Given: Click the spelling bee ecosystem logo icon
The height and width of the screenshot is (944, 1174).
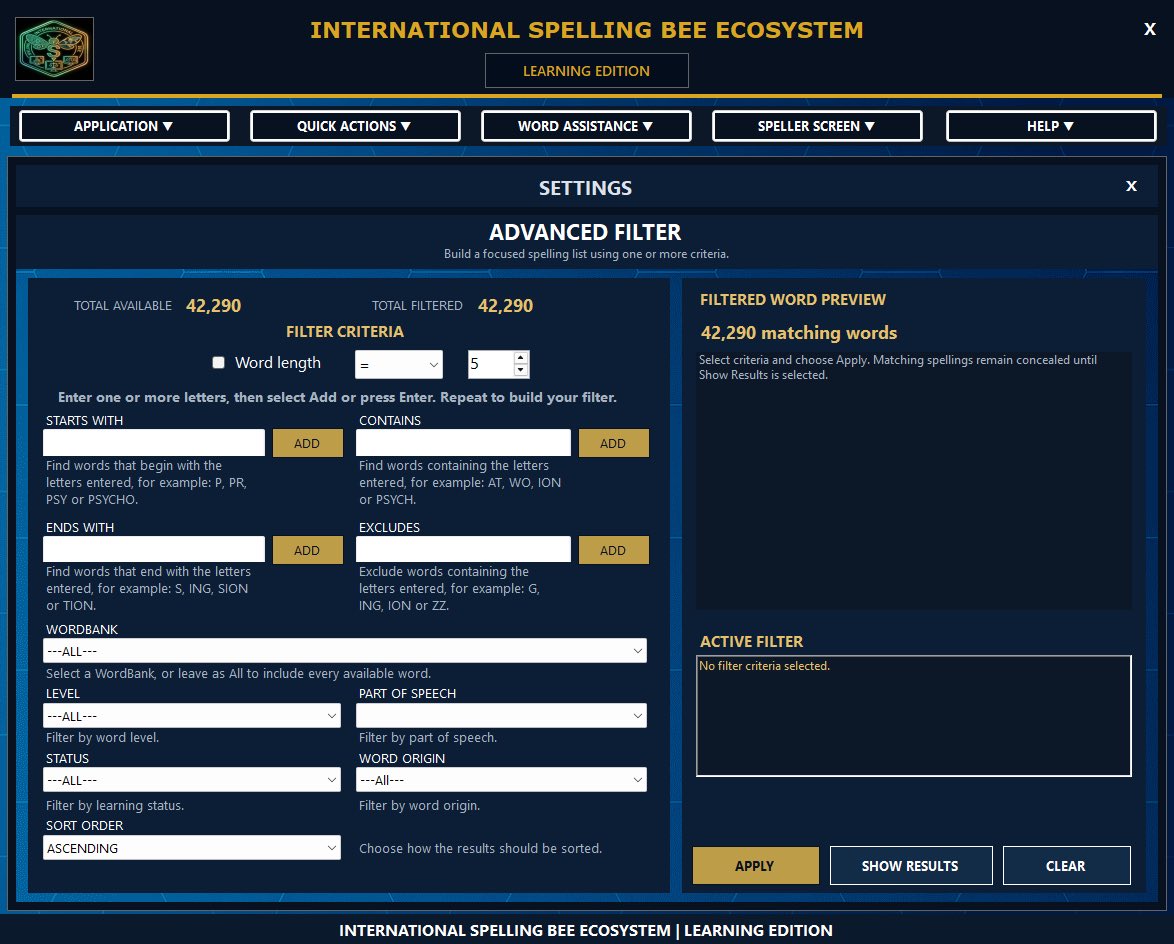Looking at the screenshot, I should click(55, 49).
